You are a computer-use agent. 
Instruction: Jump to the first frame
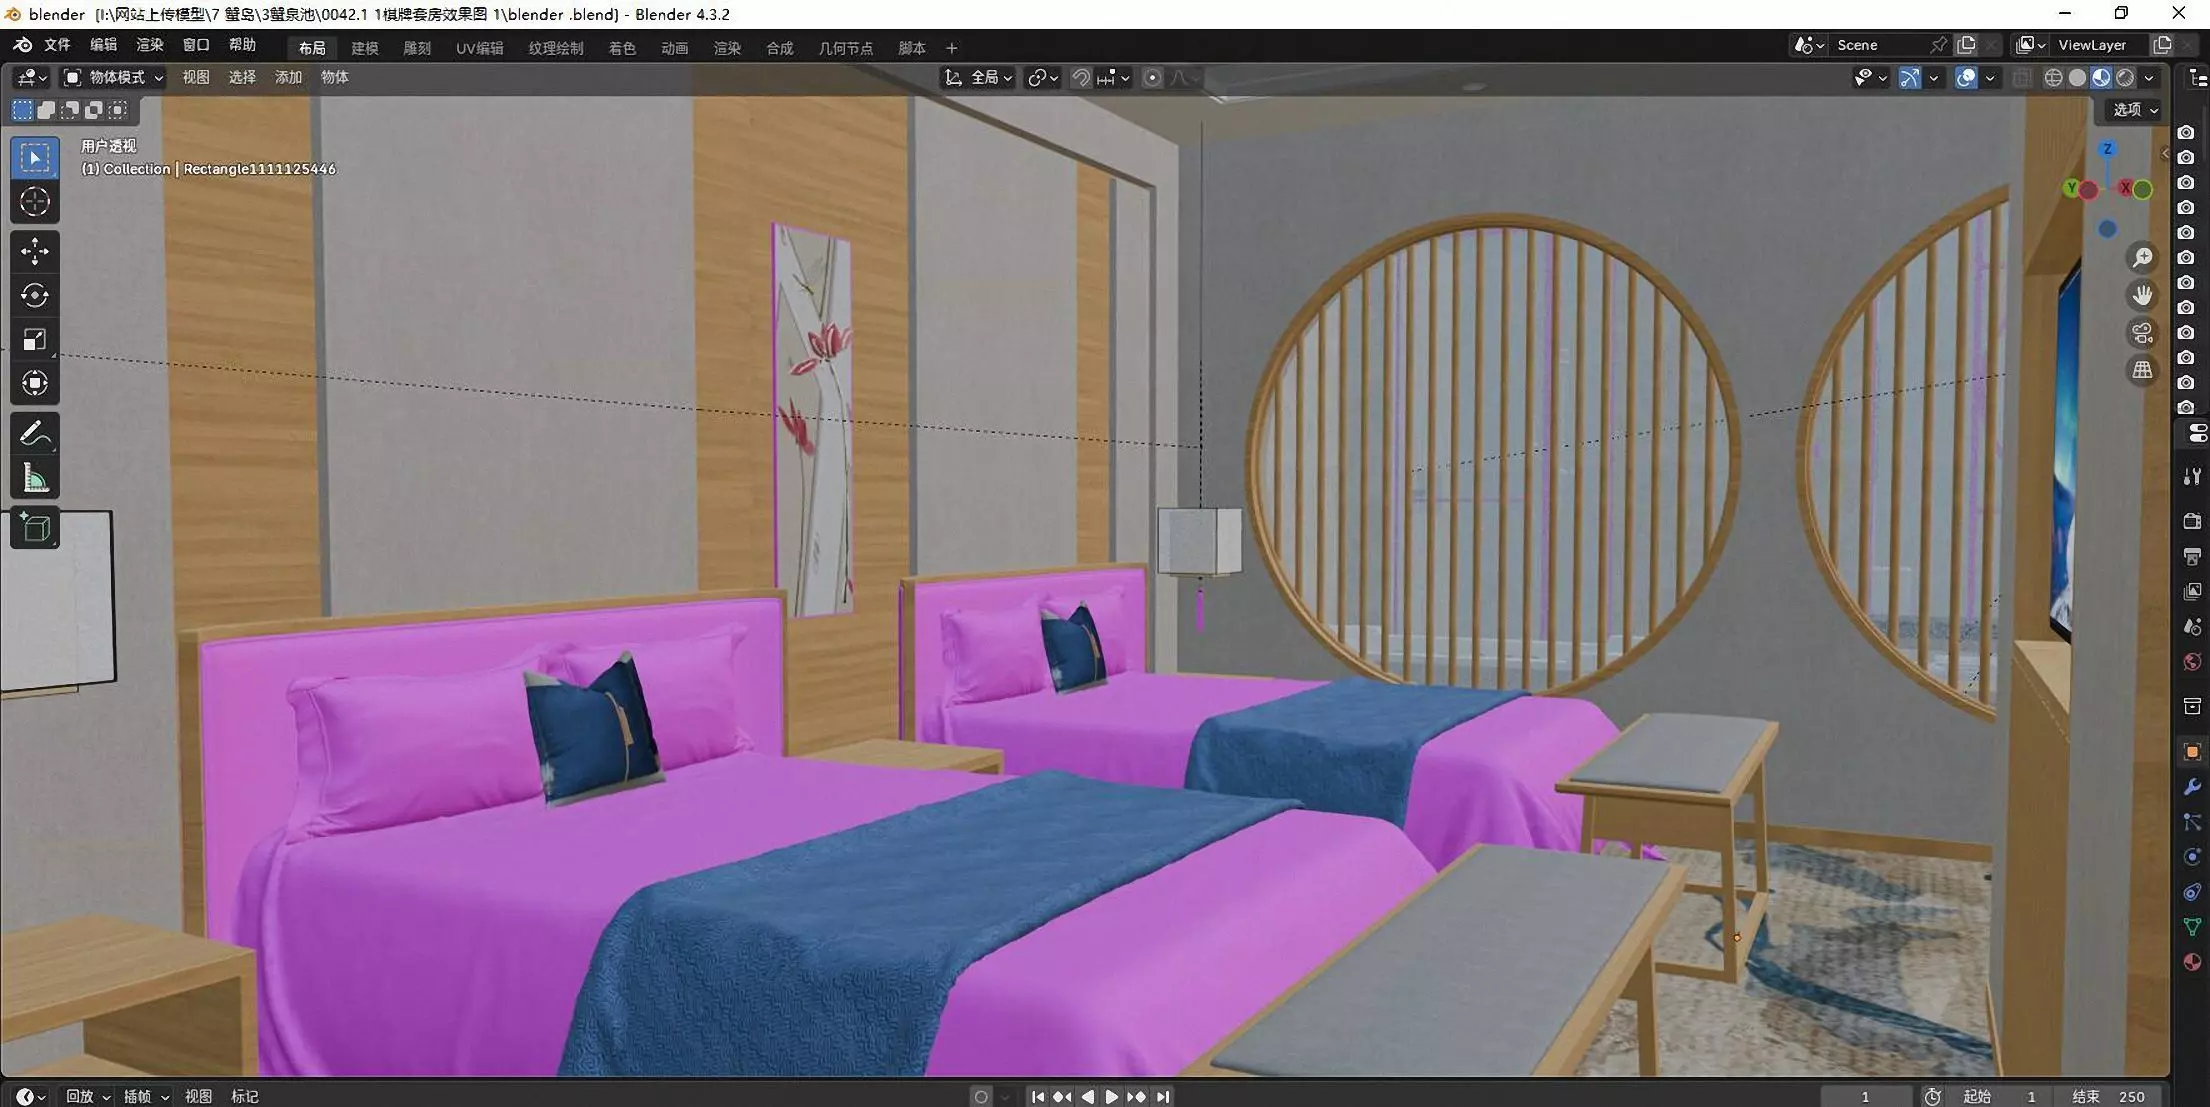click(x=1038, y=1096)
